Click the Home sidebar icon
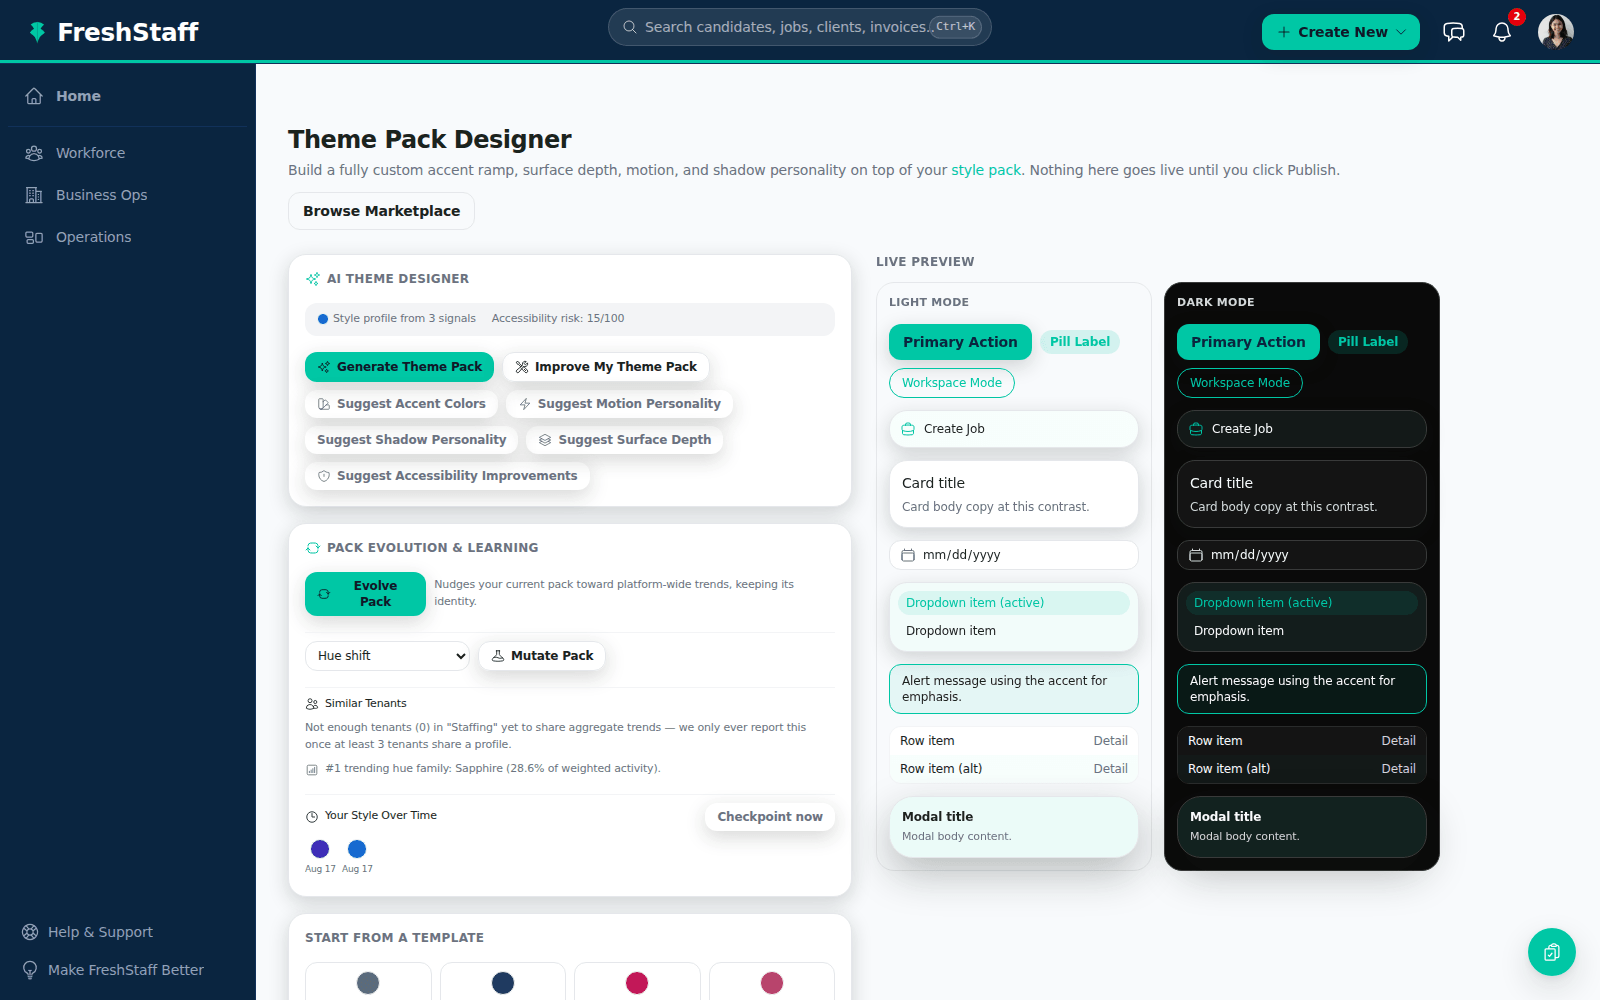1600x1000 pixels. tap(34, 96)
